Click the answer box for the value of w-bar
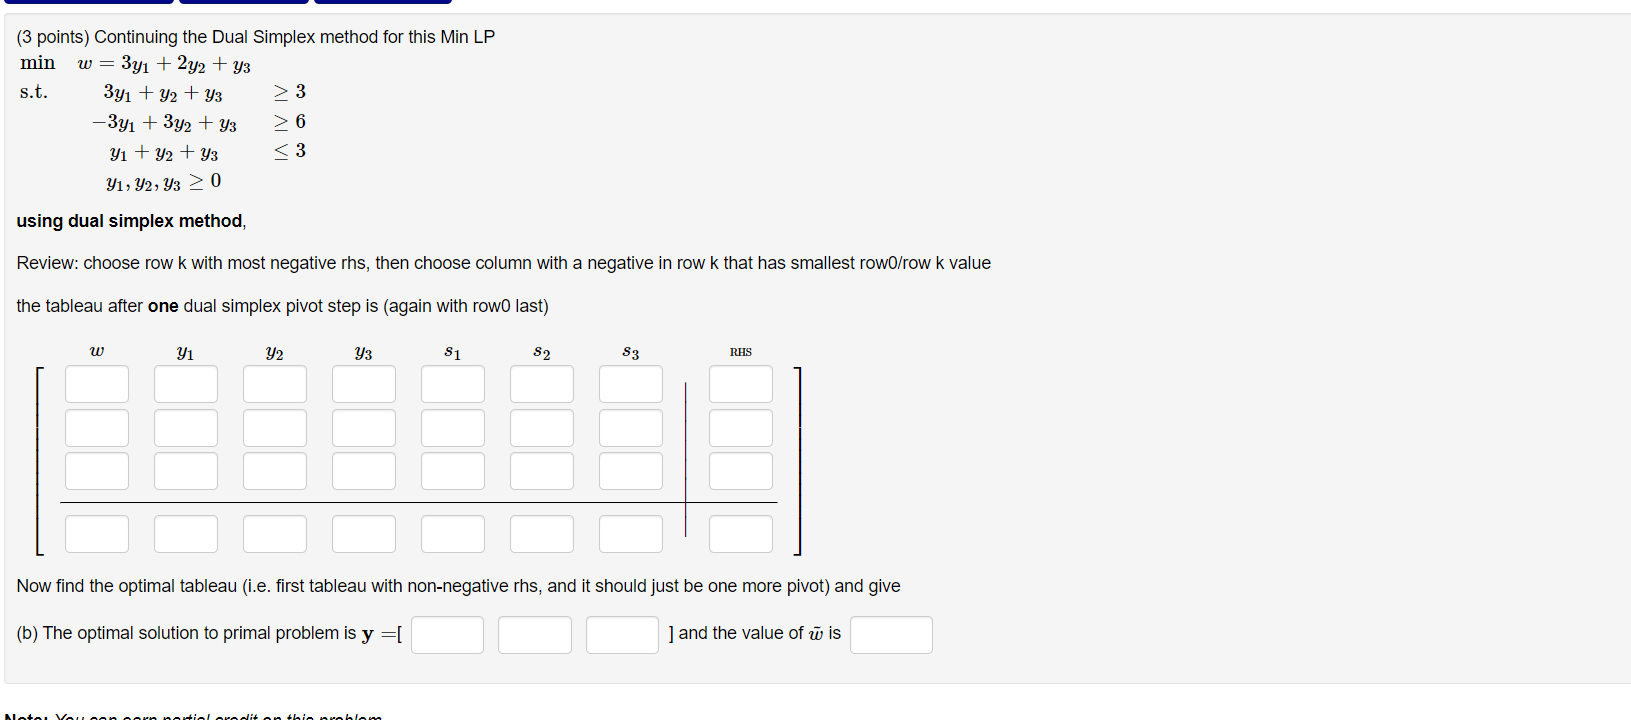The width and height of the screenshot is (1631, 720). [890, 634]
